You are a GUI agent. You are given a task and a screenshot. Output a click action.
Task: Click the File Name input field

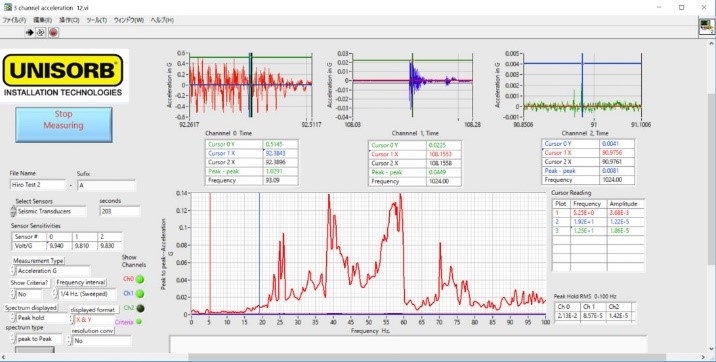[x=39, y=185]
